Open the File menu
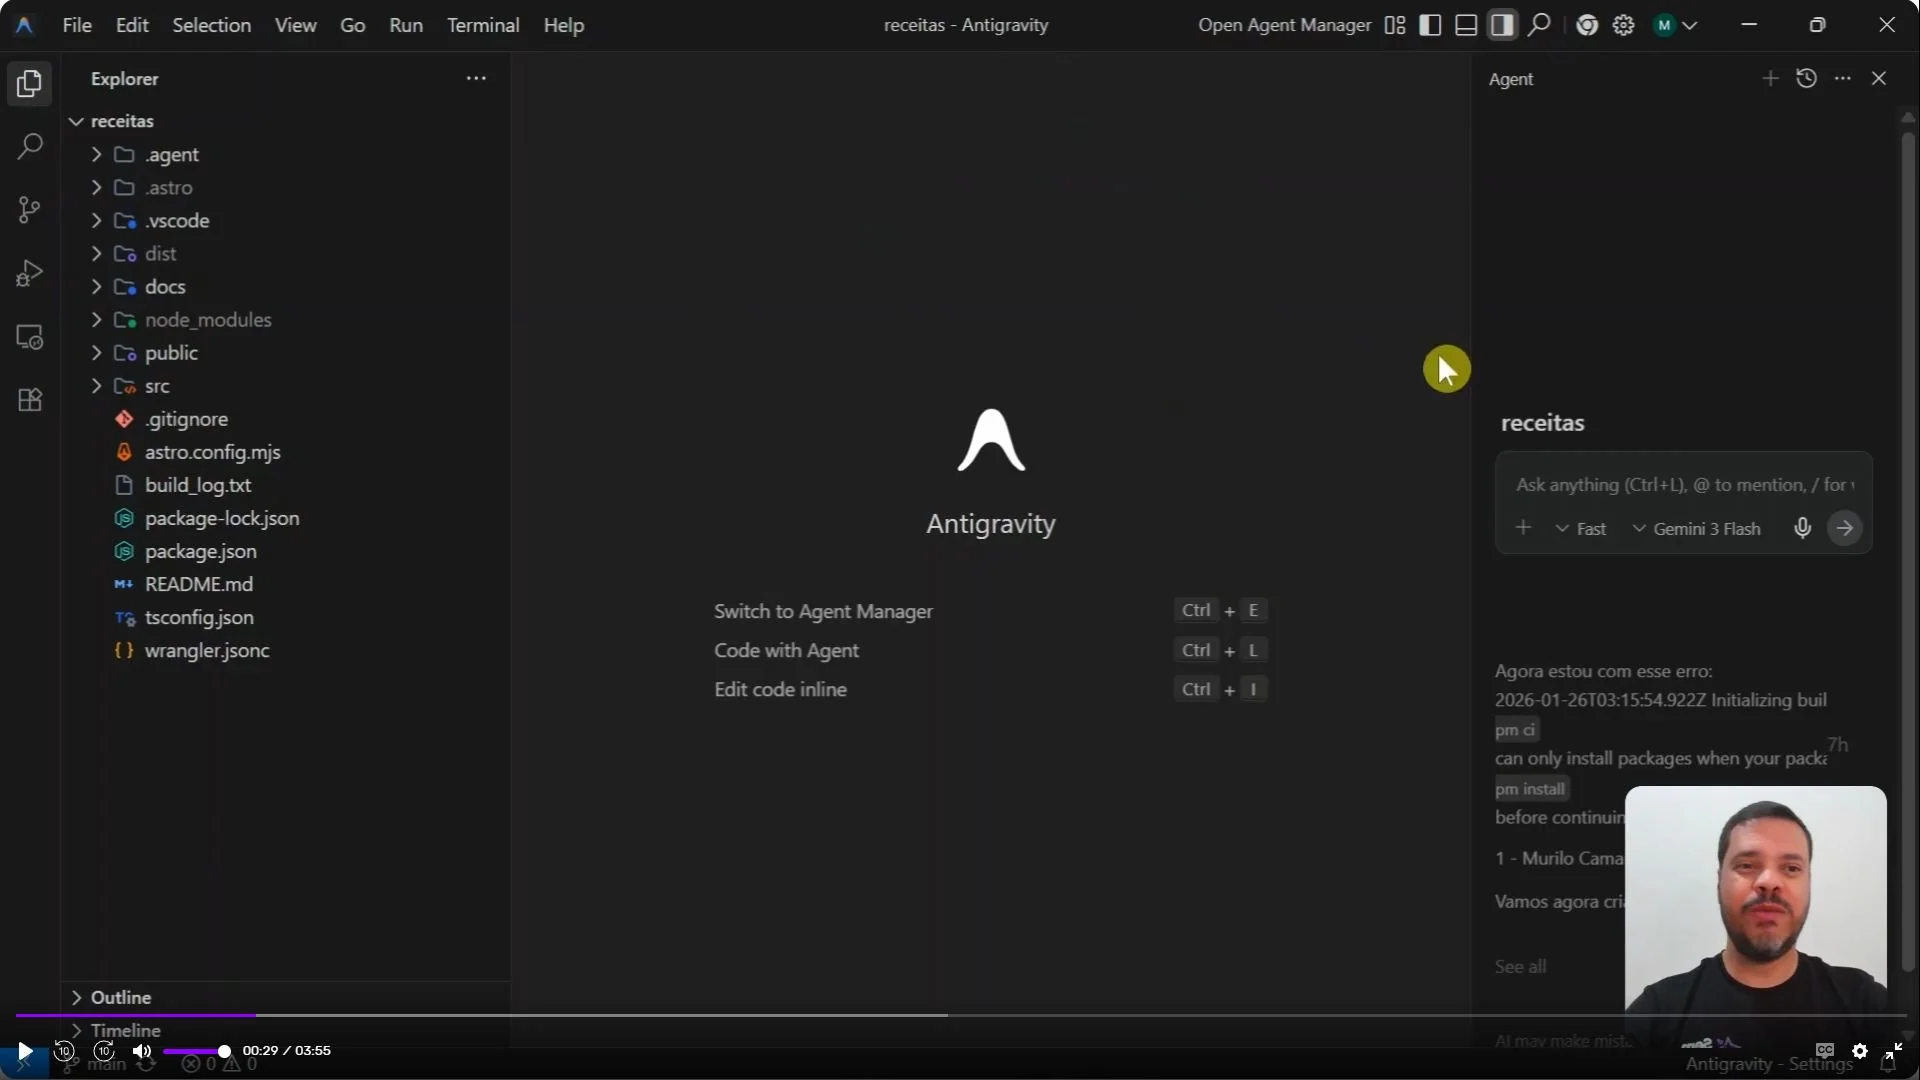 coord(77,25)
